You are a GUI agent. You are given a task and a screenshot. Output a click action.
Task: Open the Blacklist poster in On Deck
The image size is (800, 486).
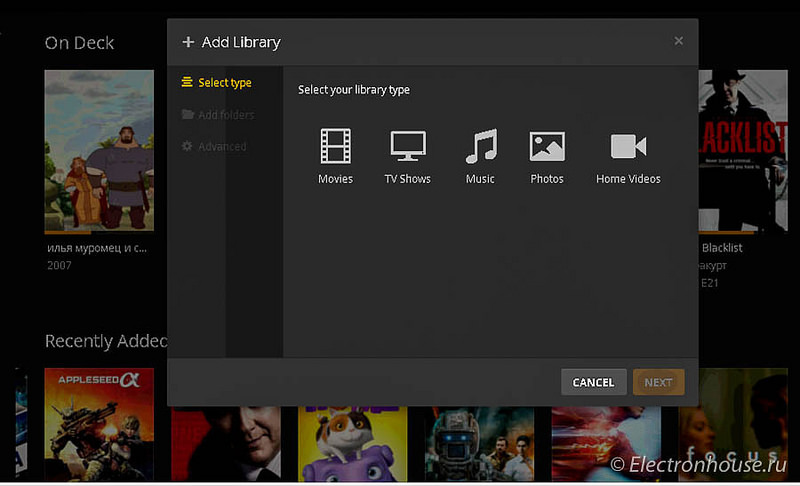[743, 151]
